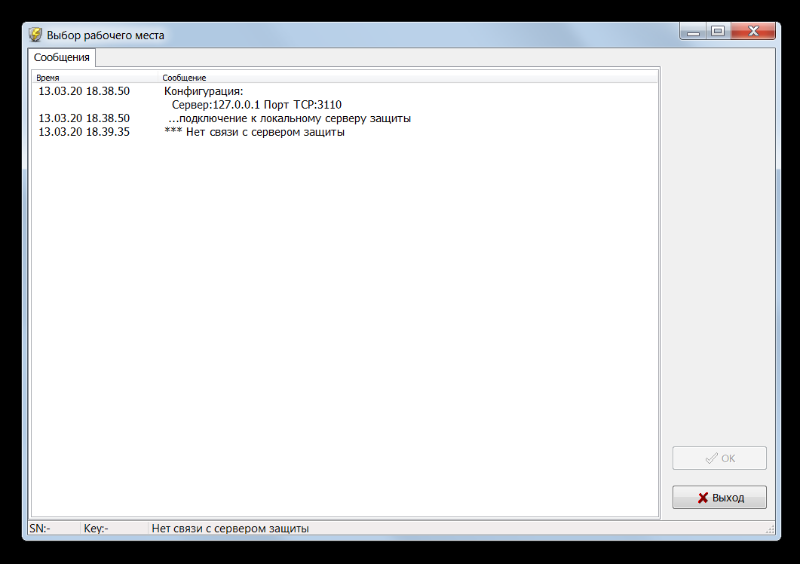Click the Key:- status bar field
The image size is (800, 564).
(115, 528)
